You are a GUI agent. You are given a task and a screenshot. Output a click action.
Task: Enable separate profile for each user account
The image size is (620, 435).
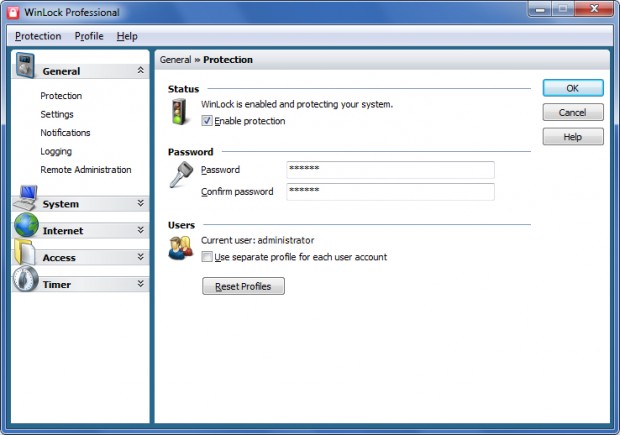207,257
